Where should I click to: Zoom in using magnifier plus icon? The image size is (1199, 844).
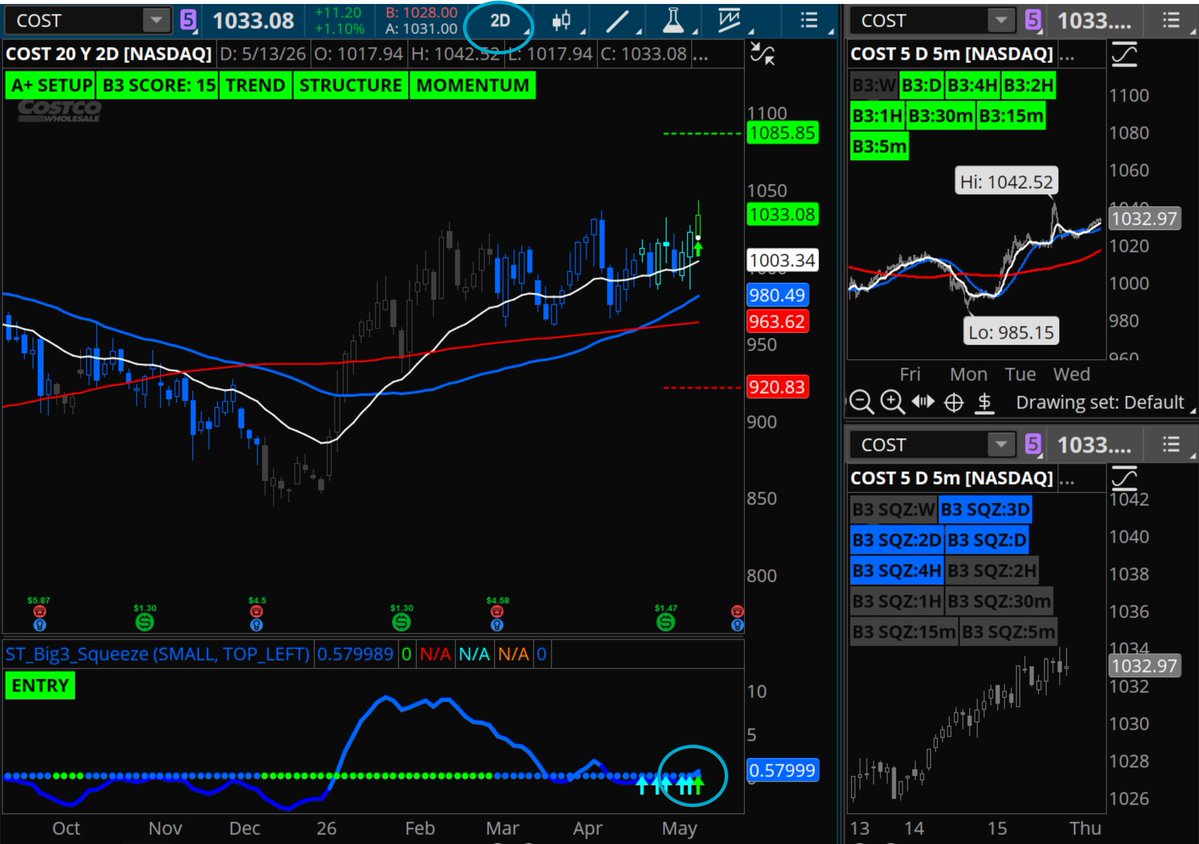892,401
